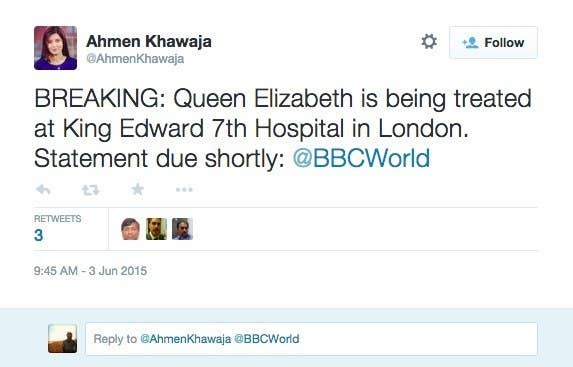Retweet using the retweet arrows icon
The image size is (573, 367).
click(x=90, y=190)
